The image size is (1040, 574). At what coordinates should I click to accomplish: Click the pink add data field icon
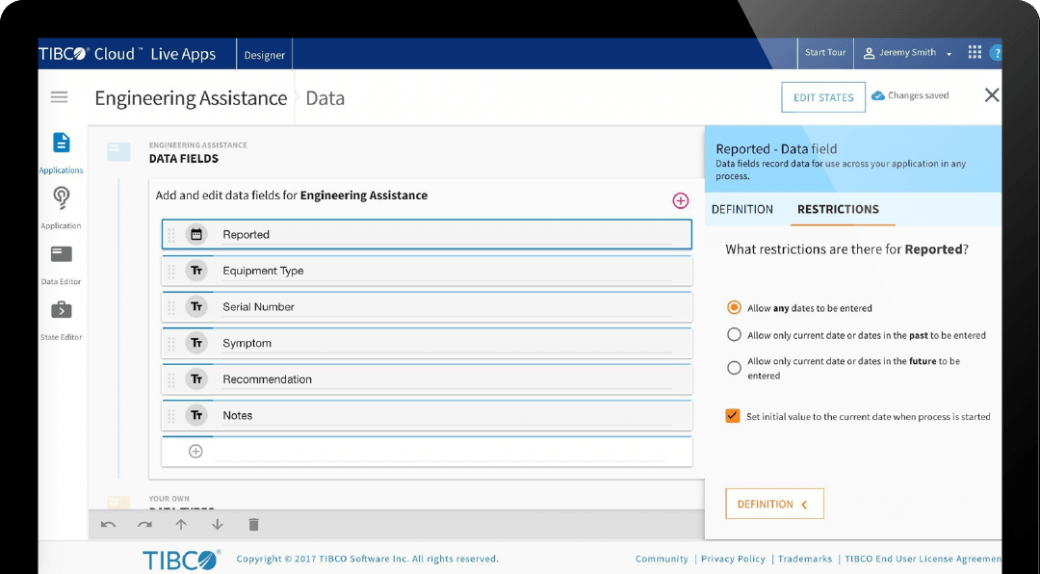click(x=681, y=200)
